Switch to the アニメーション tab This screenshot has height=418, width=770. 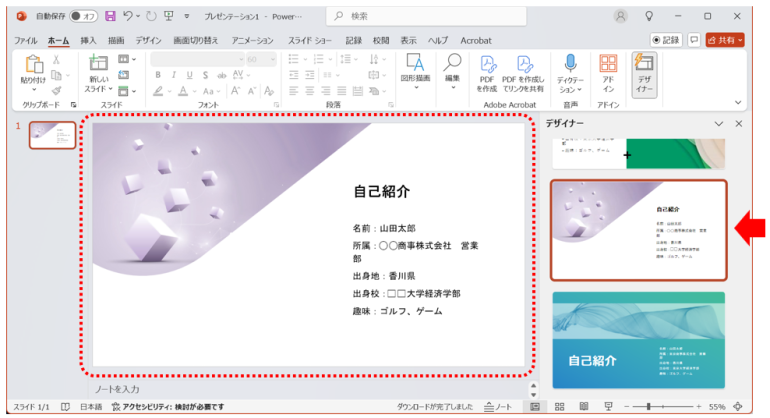(252, 40)
